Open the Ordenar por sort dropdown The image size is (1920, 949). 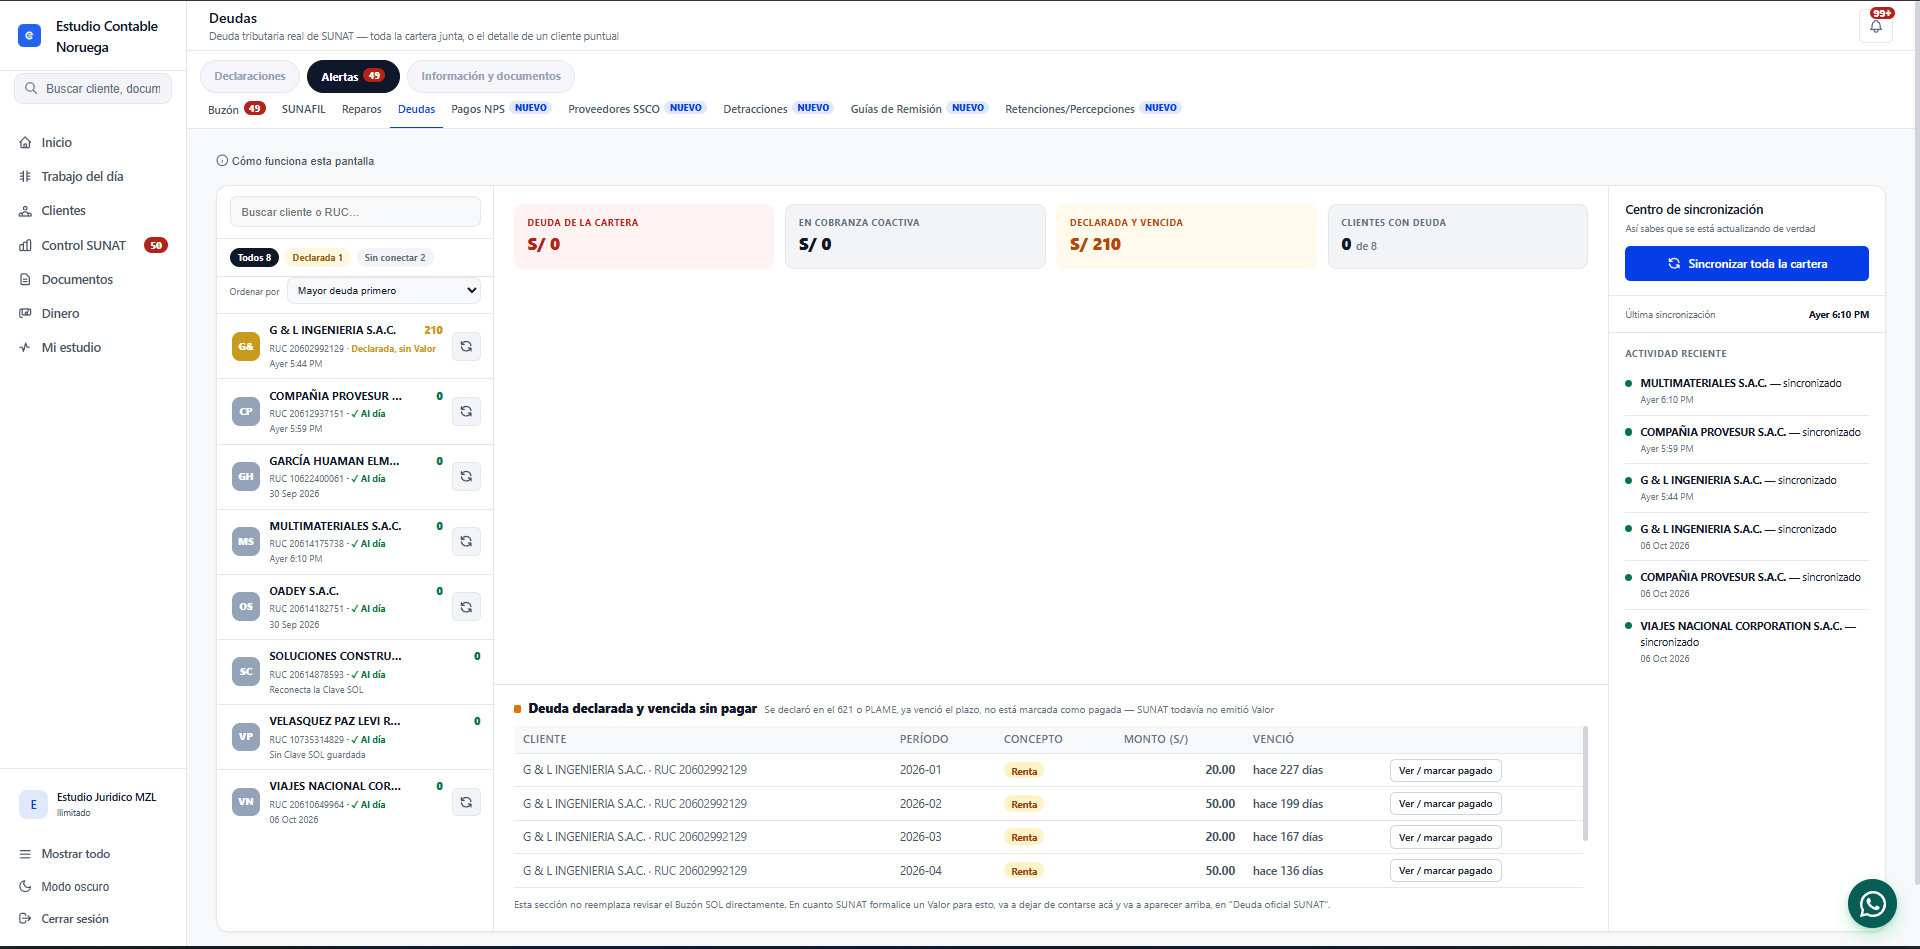[x=384, y=291]
